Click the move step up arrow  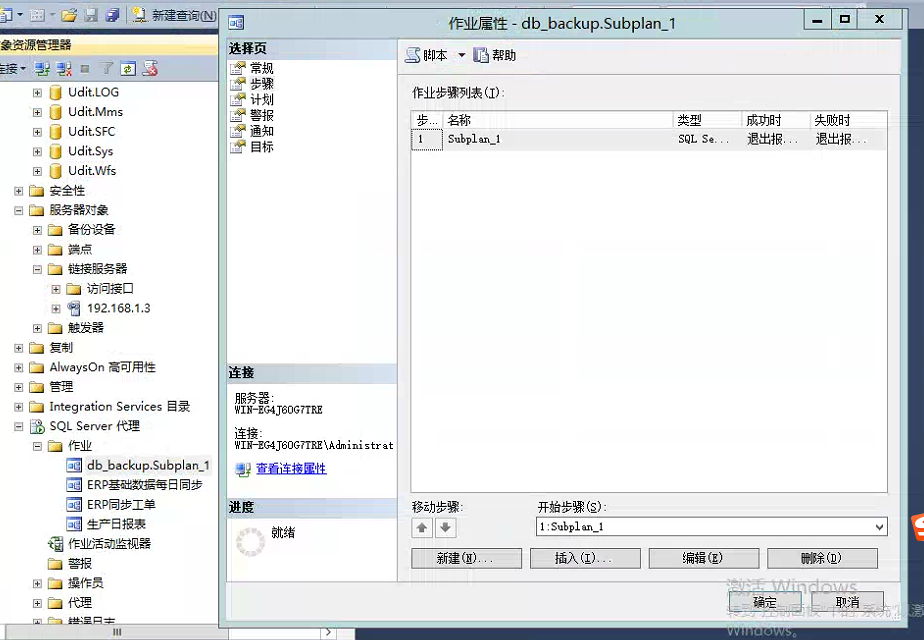(422, 527)
